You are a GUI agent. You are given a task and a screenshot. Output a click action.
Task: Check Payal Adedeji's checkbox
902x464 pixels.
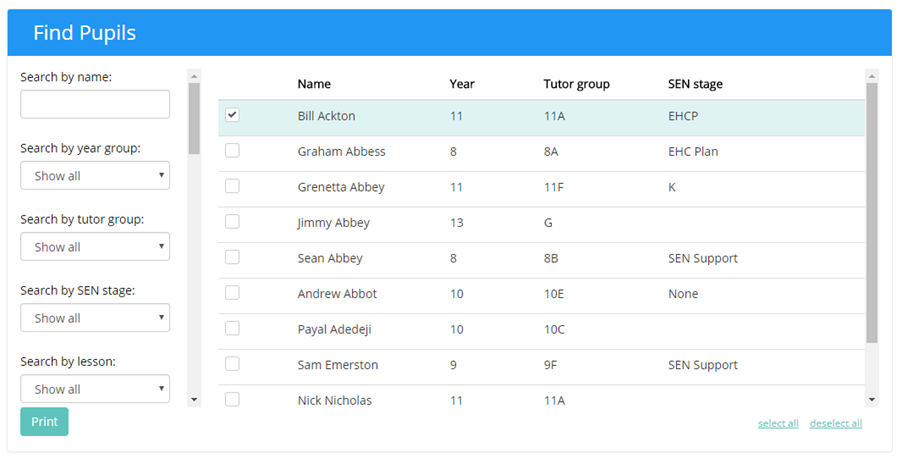click(x=232, y=328)
